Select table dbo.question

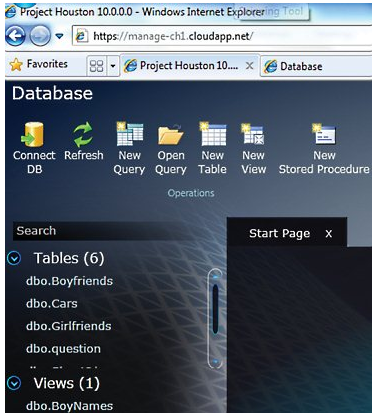63,349
